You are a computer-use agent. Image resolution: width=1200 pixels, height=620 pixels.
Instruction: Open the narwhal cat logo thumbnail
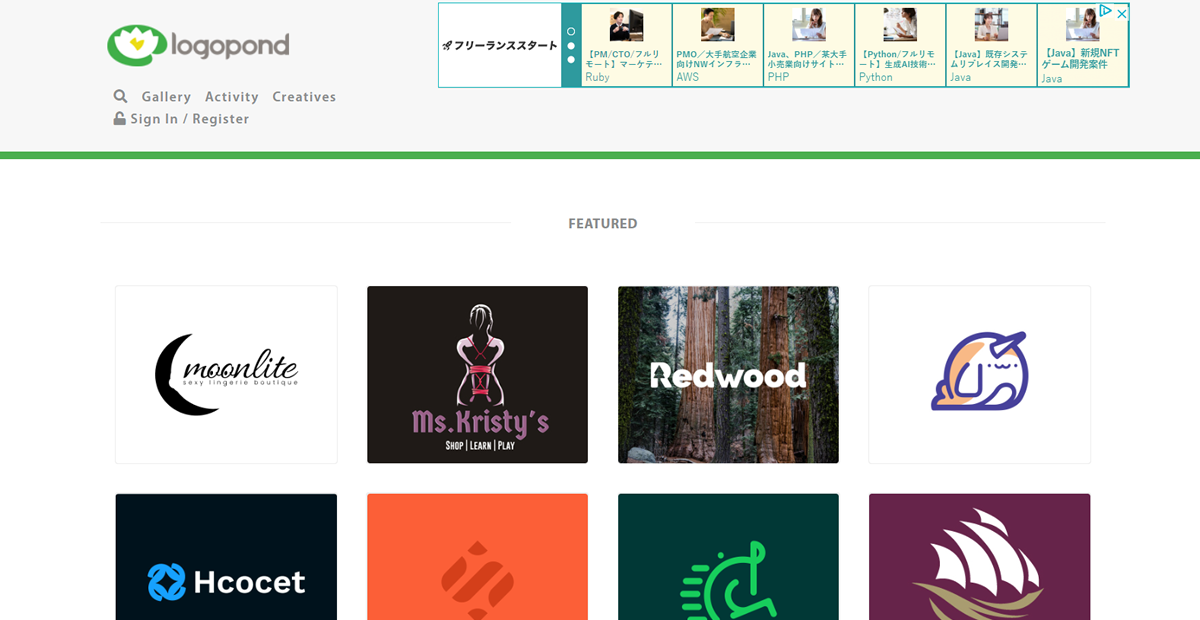(x=979, y=375)
